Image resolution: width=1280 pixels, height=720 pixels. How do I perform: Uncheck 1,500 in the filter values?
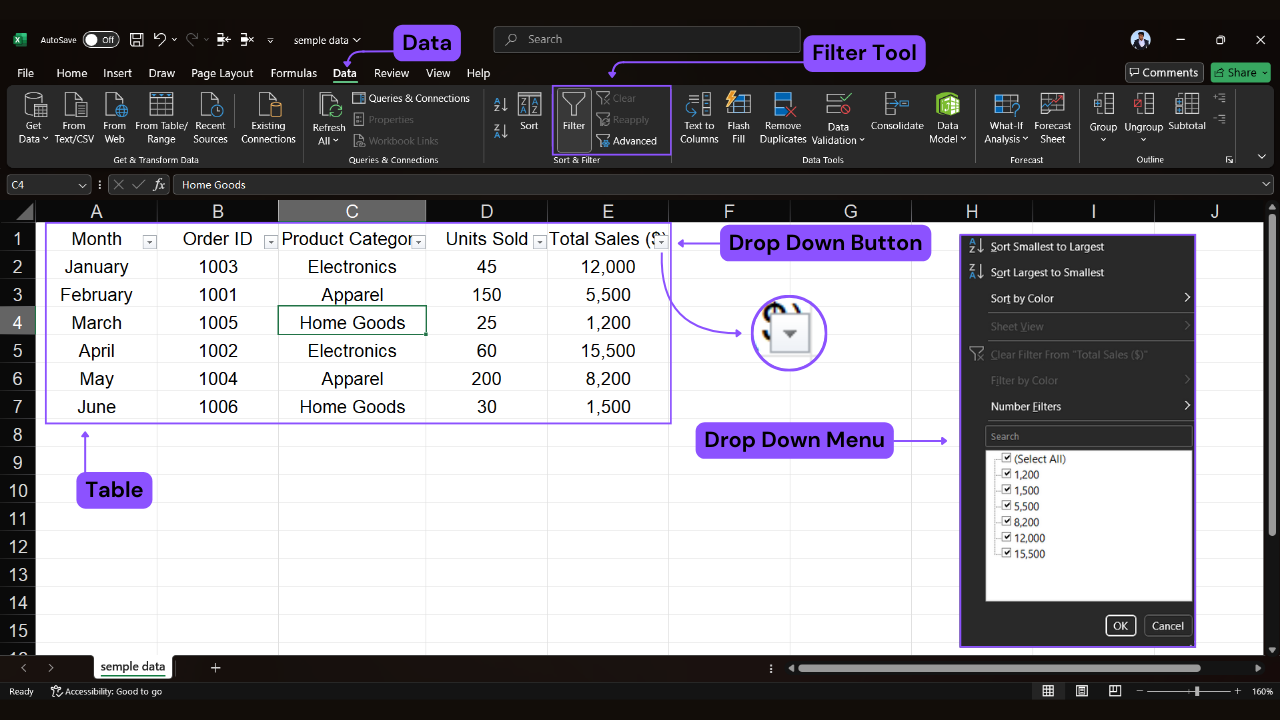point(1006,490)
